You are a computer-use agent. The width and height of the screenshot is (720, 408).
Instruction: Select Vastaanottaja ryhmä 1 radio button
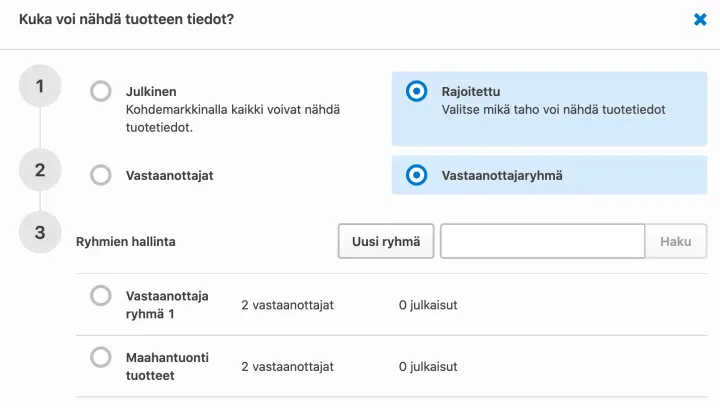click(101, 296)
